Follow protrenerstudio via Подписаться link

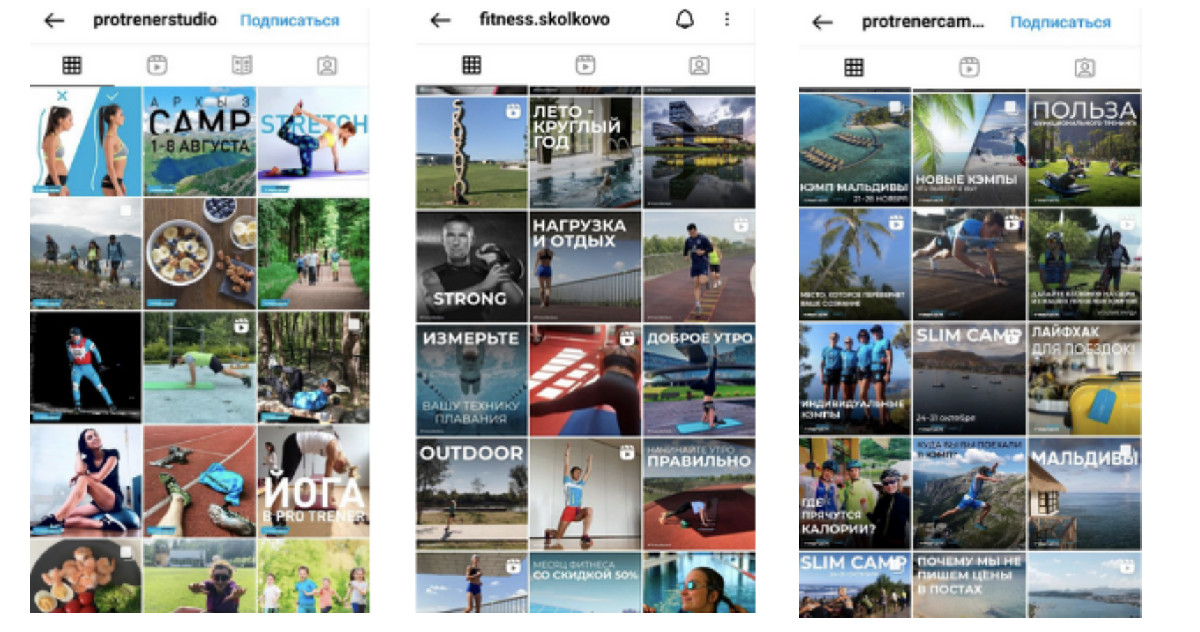[x=289, y=21]
